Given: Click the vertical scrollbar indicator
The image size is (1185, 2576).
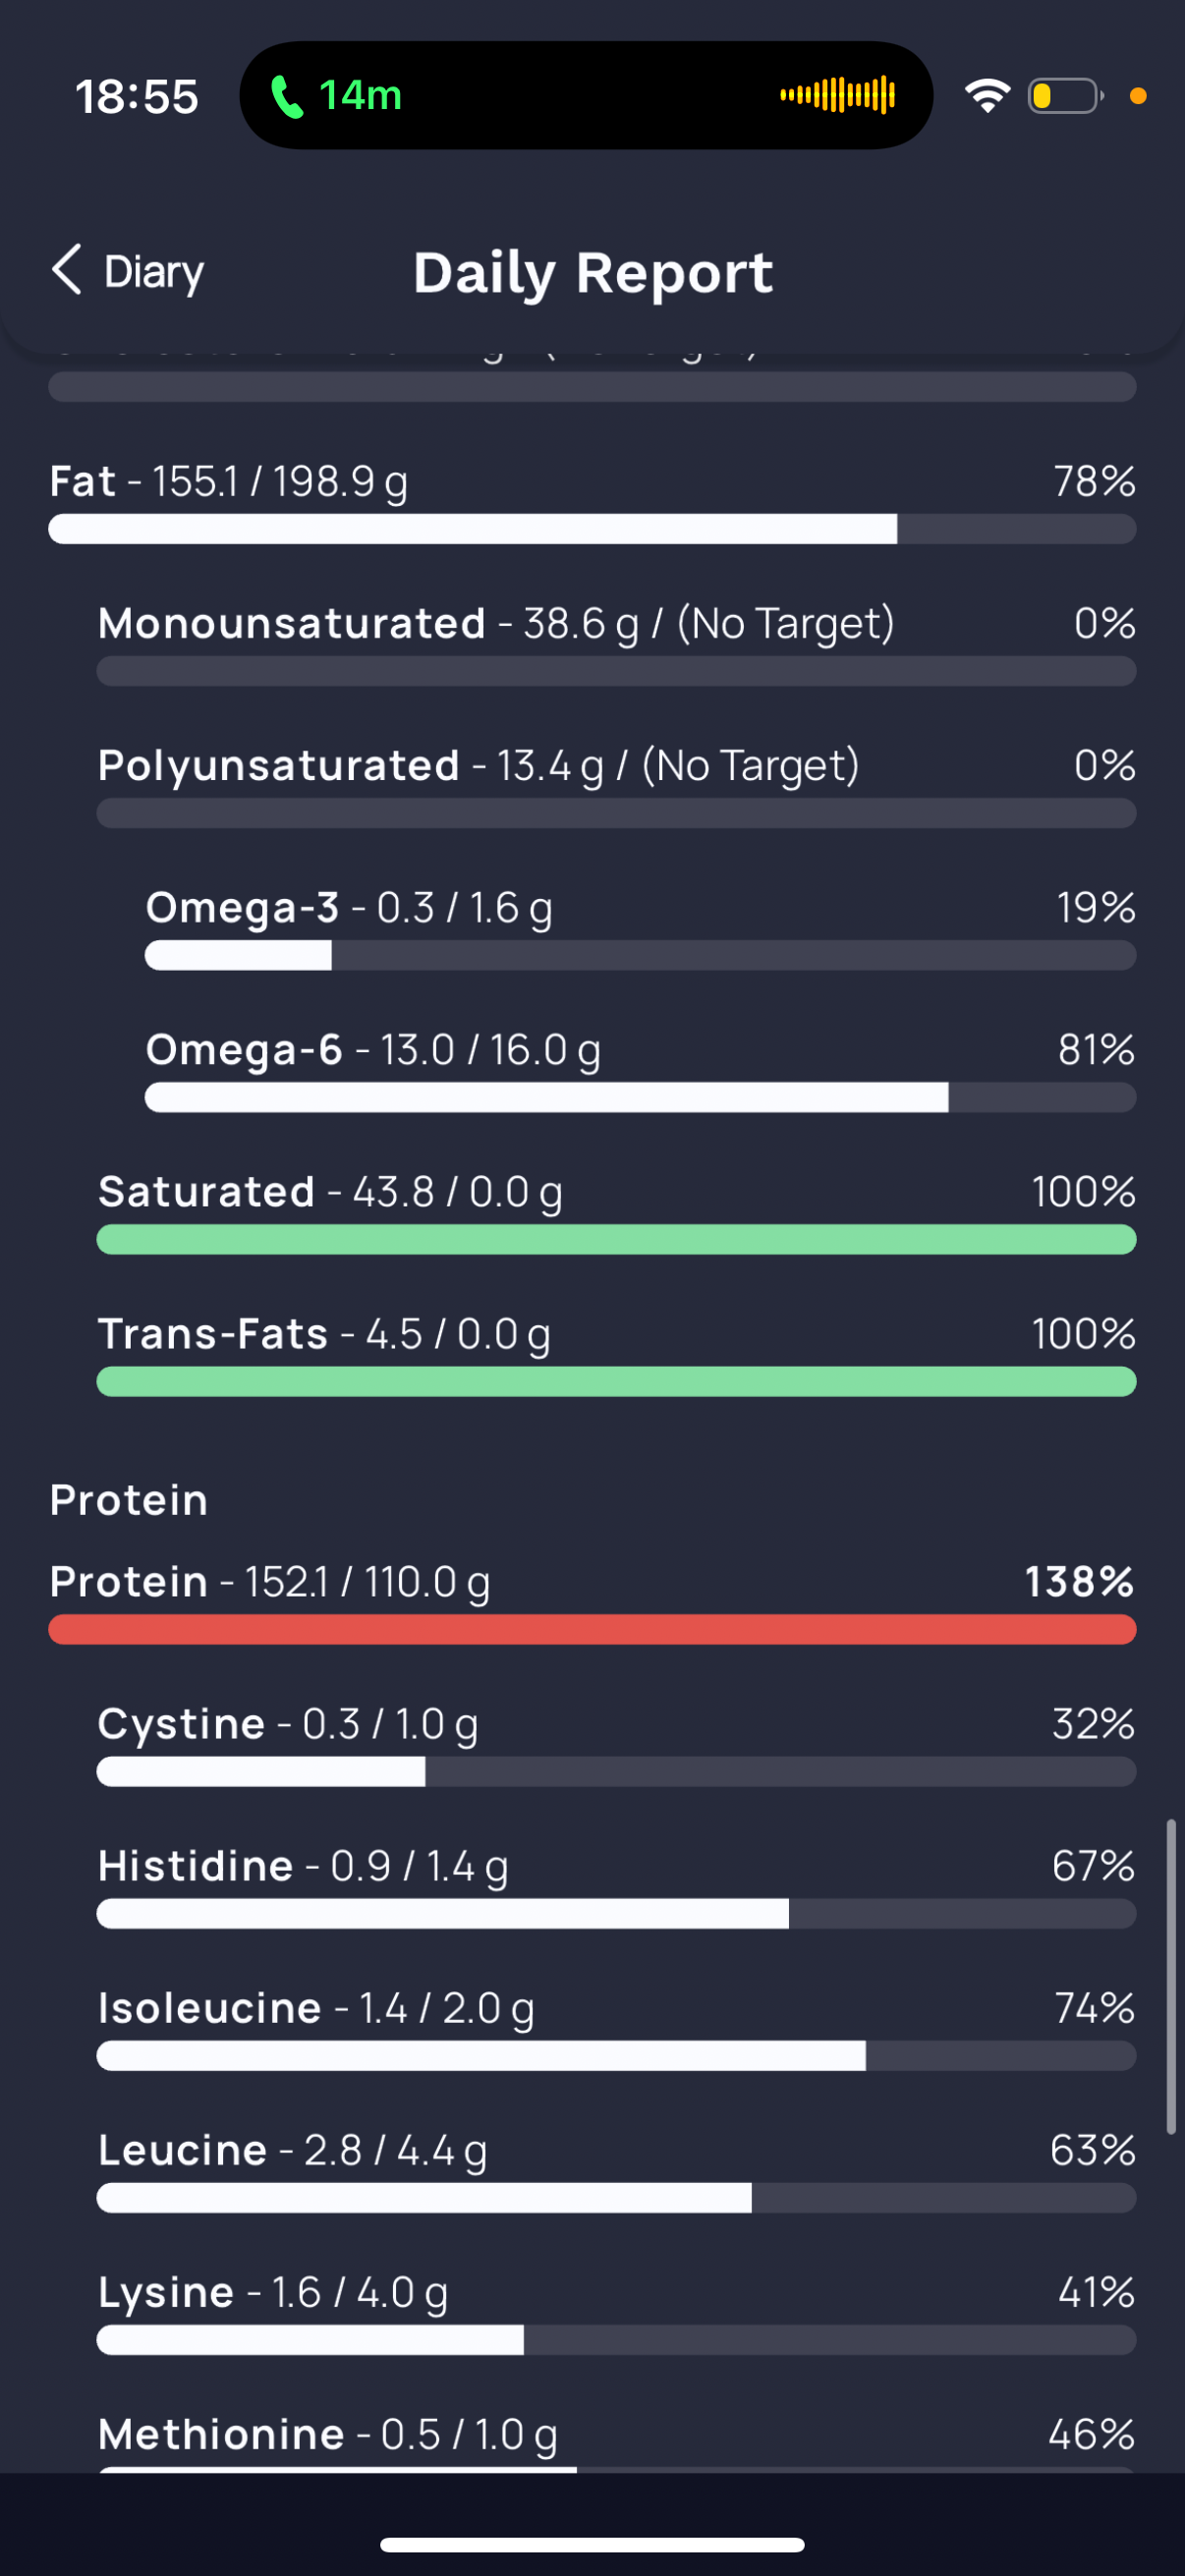Looking at the screenshot, I should 1171,1976.
